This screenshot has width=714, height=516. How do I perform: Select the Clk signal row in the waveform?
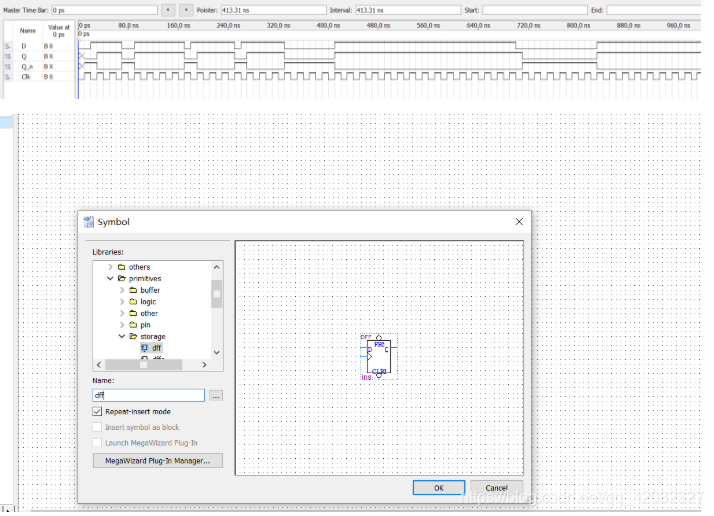[x=39, y=77]
